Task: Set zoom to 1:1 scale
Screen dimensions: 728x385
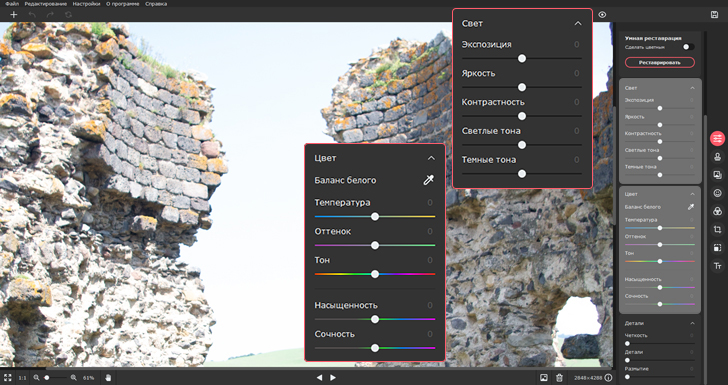Action: [x=22, y=378]
